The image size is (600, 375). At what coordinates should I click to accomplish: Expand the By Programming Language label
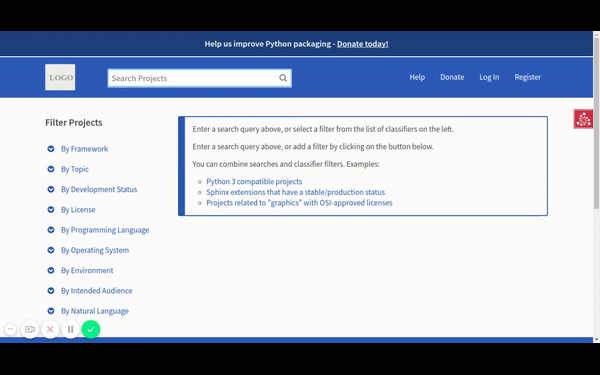[x=105, y=230]
